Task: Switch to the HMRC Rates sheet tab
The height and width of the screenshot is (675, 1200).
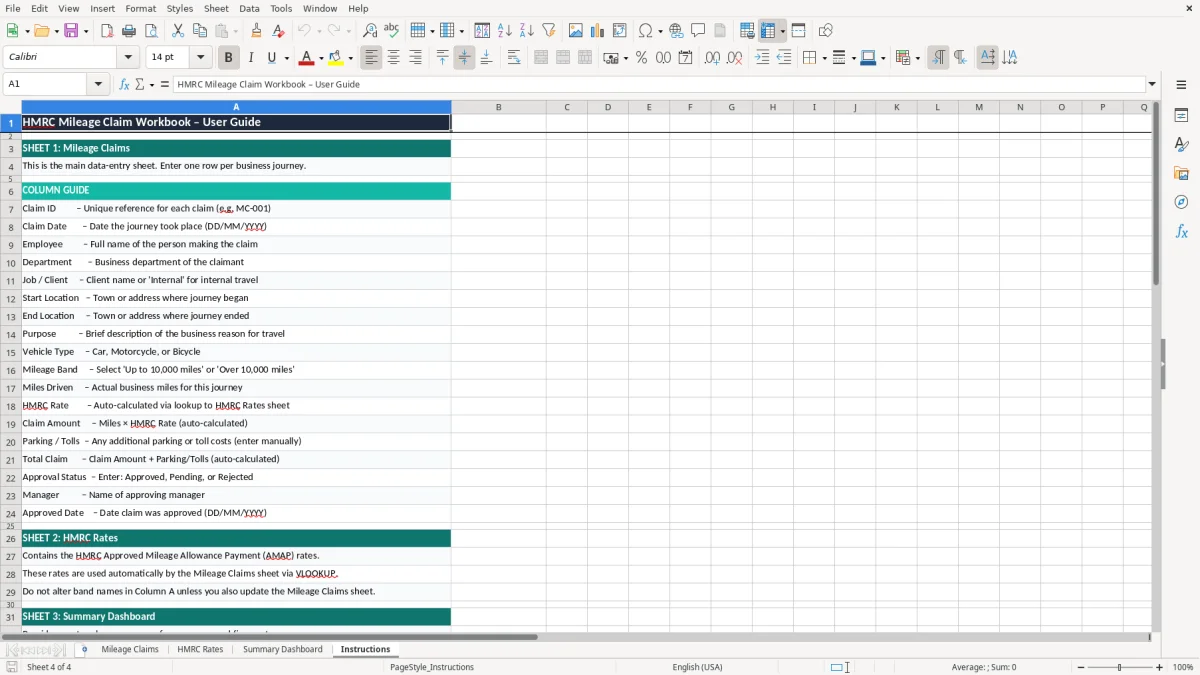Action: pyautogui.click(x=200, y=649)
